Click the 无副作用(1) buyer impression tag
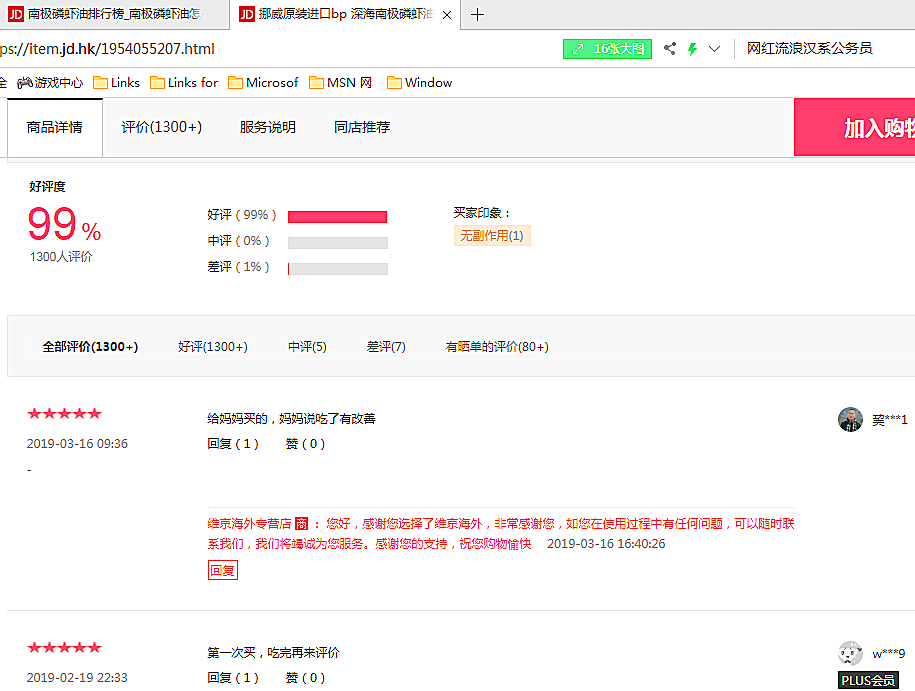 [x=491, y=236]
